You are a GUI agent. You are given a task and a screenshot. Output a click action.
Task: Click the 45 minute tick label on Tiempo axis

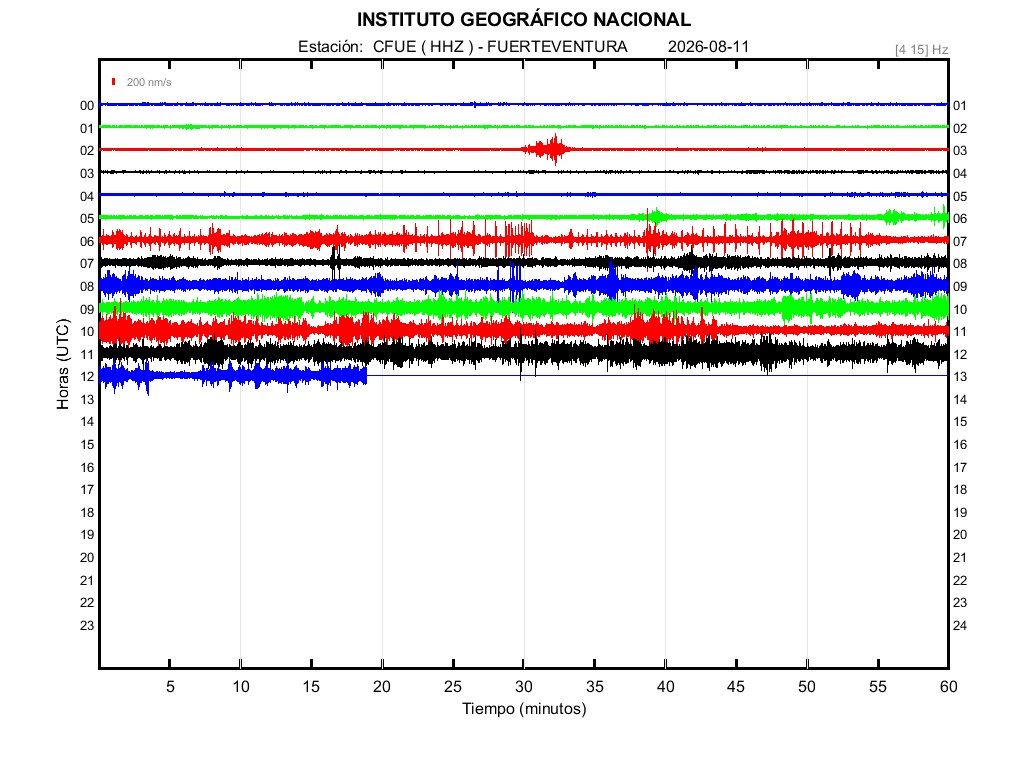(736, 686)
